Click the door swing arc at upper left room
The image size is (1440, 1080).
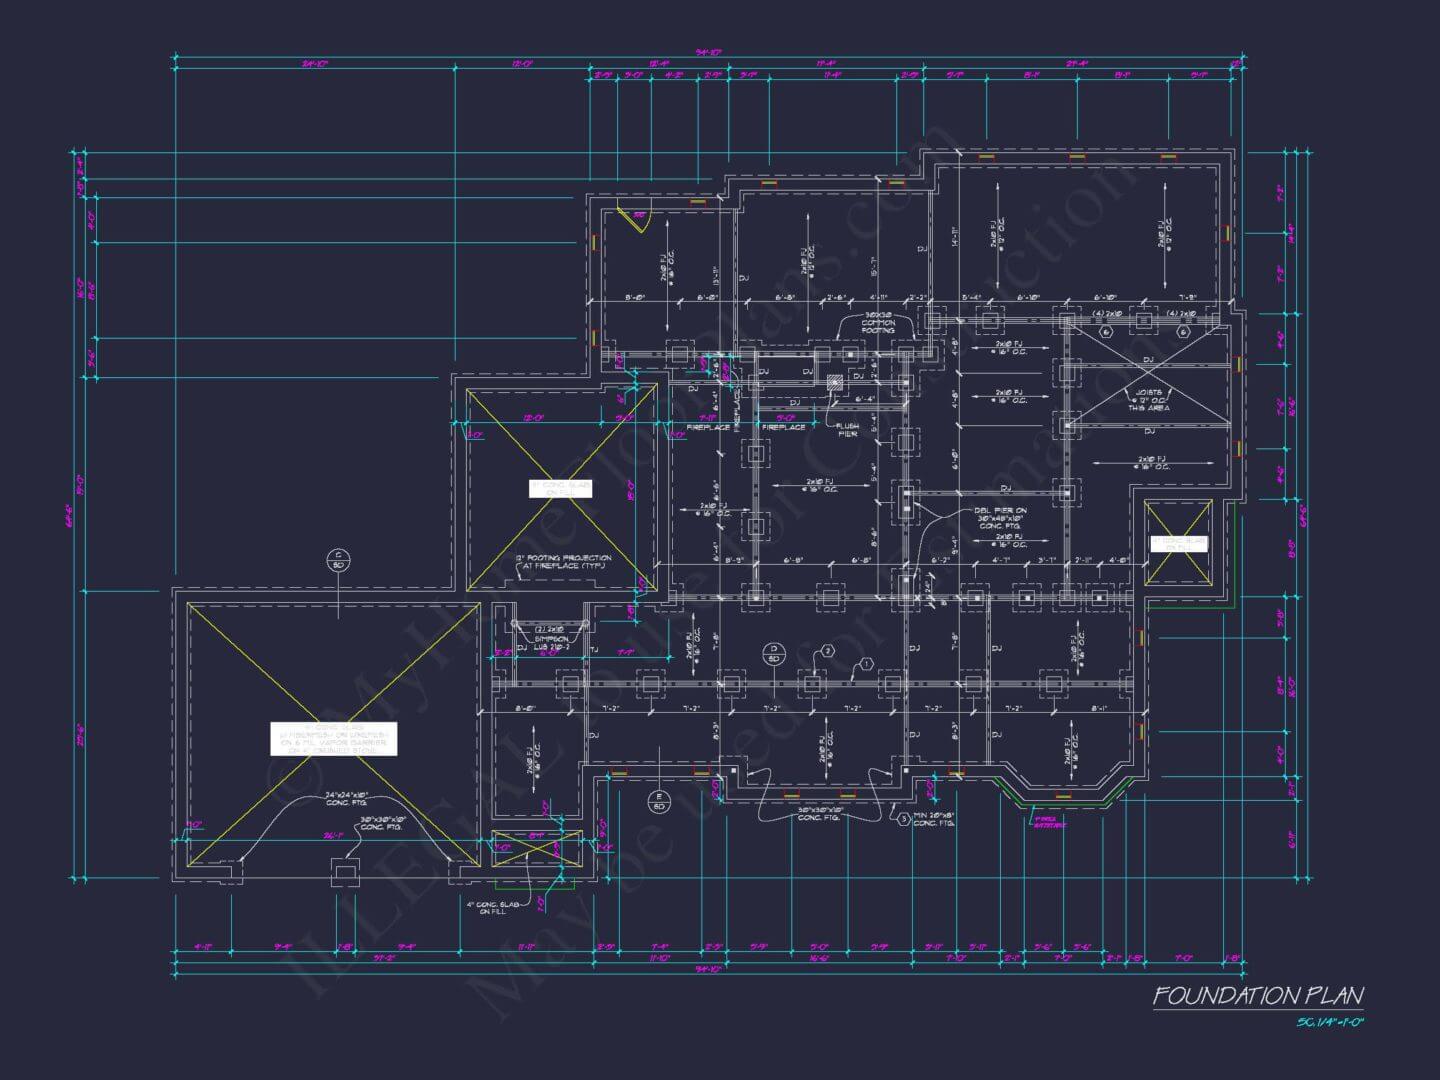(x=635, y=218)
